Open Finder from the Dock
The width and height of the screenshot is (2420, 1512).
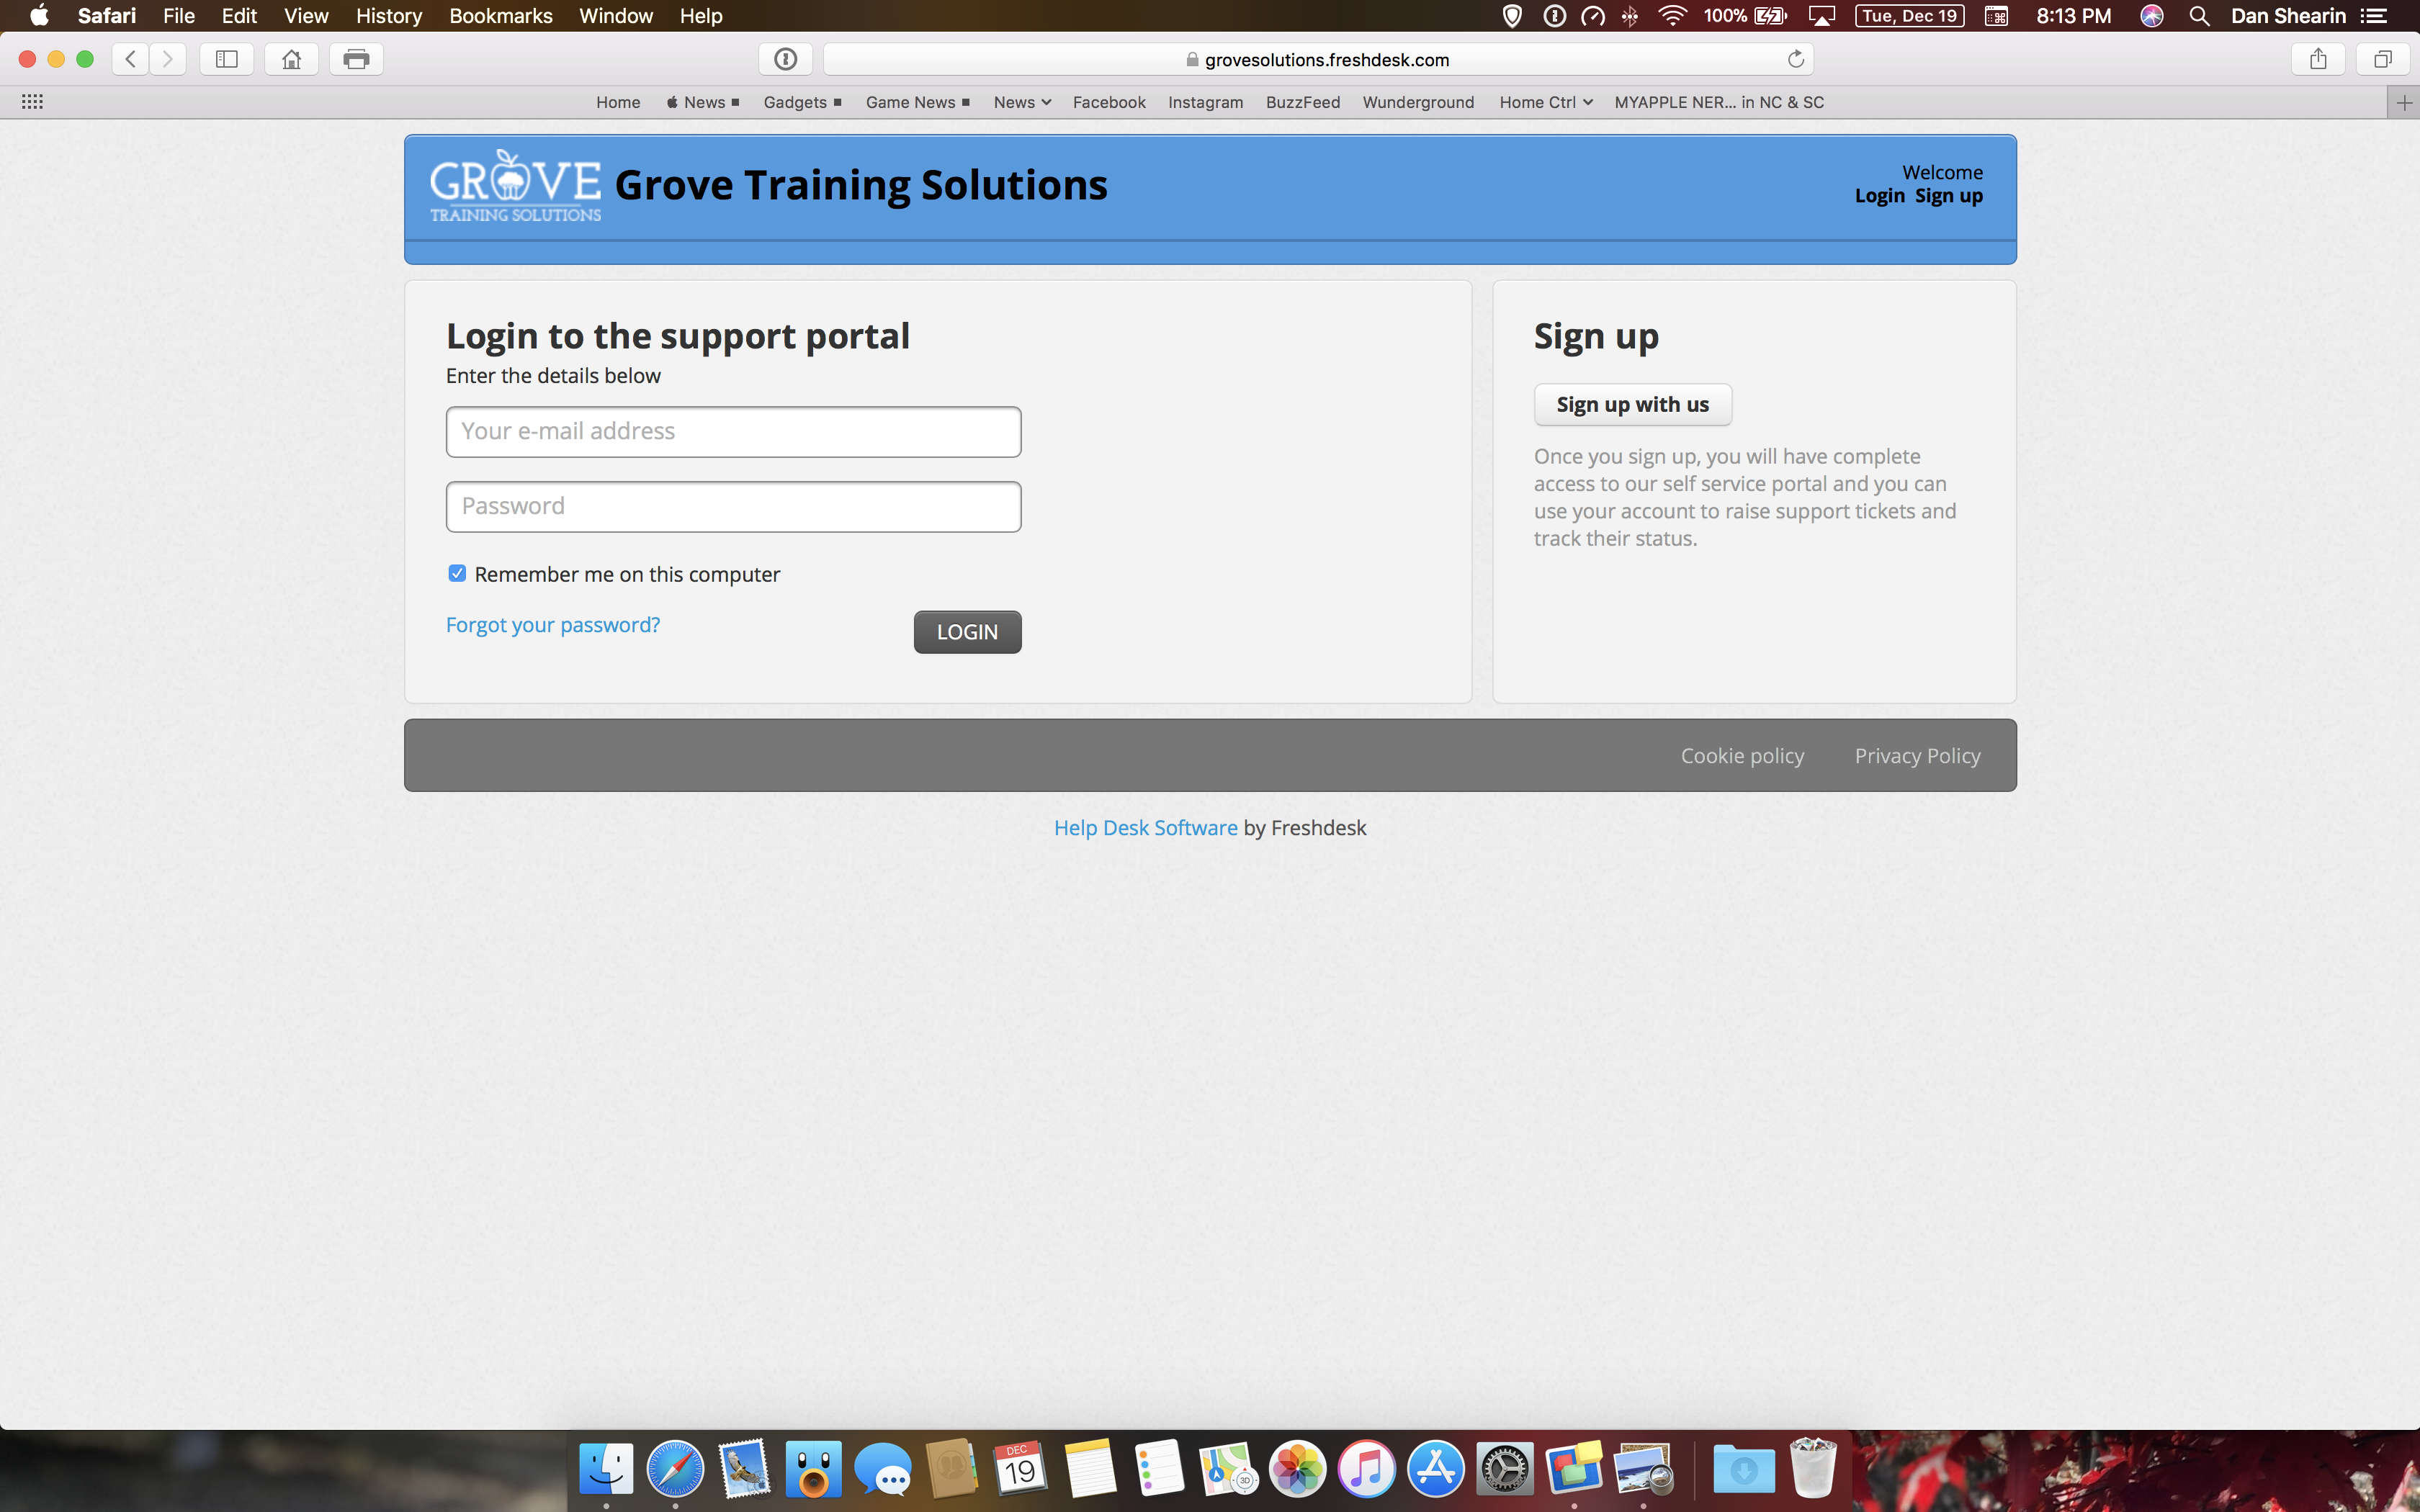(x=606, y=1468)
